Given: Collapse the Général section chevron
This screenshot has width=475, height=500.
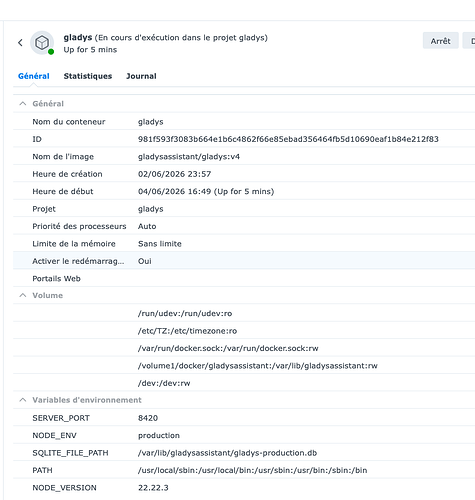Looking at the screenshot, I should click(23, 104).
